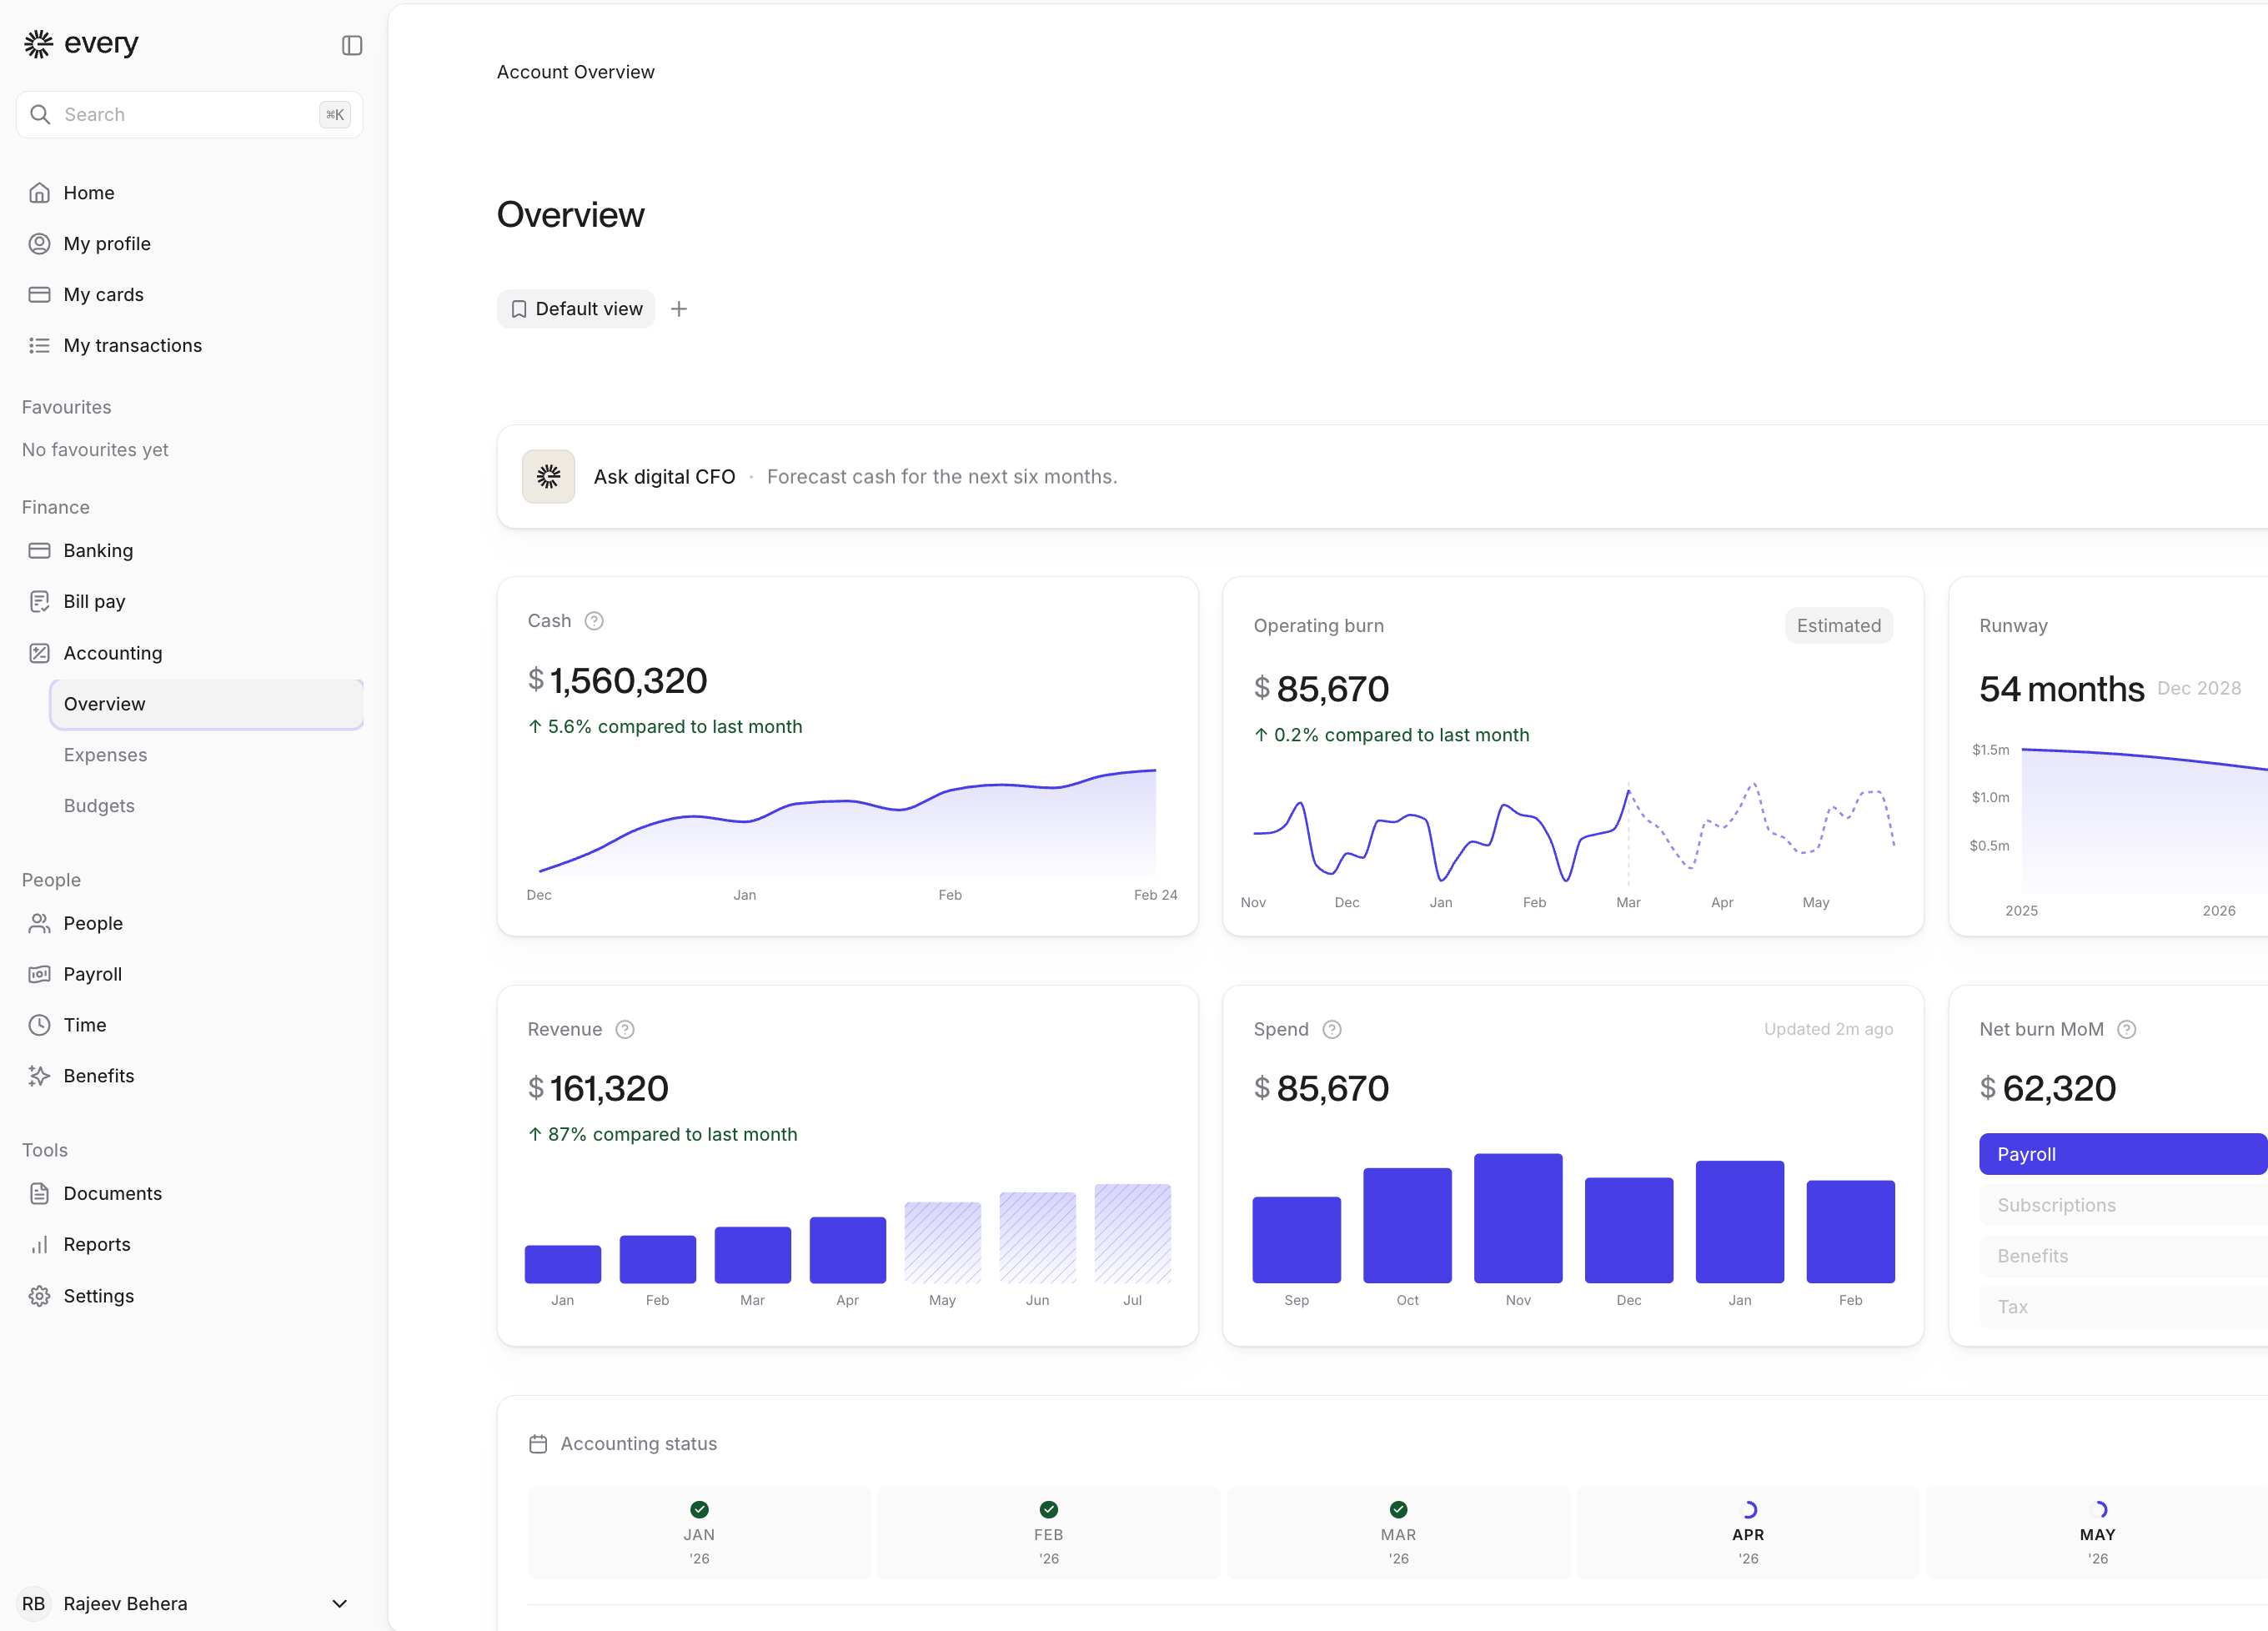
Task: Open APR '26 accounting status
Action: (1748, 1533)
